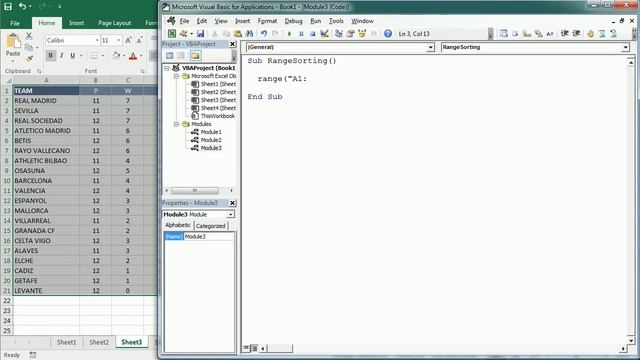
Task: Open the VBA File menu
Action: [x=184, y=21]
